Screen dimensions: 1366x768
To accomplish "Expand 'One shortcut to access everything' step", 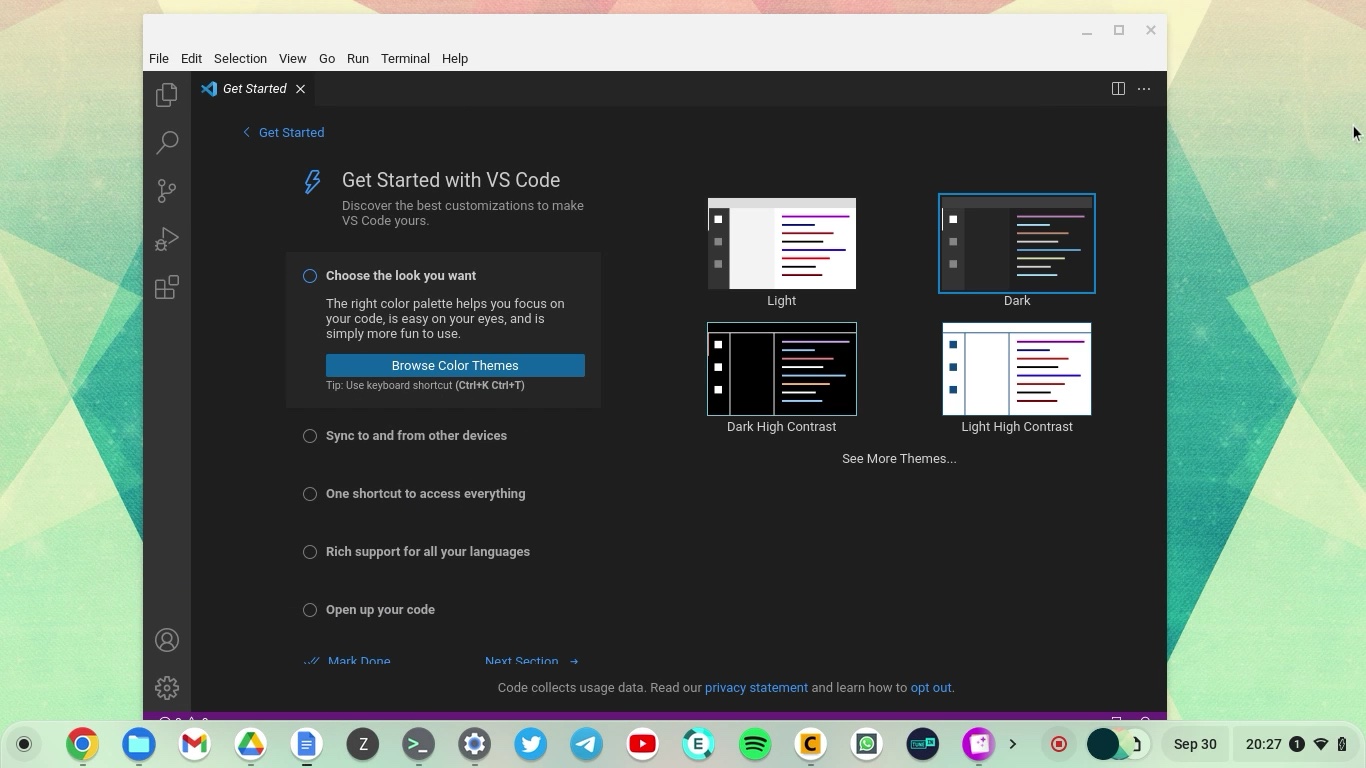I will [x=425, y=494].
